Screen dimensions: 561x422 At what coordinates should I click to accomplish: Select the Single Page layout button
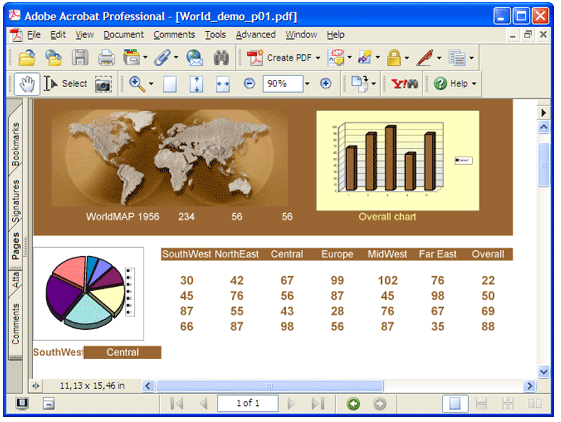point(455,404)
